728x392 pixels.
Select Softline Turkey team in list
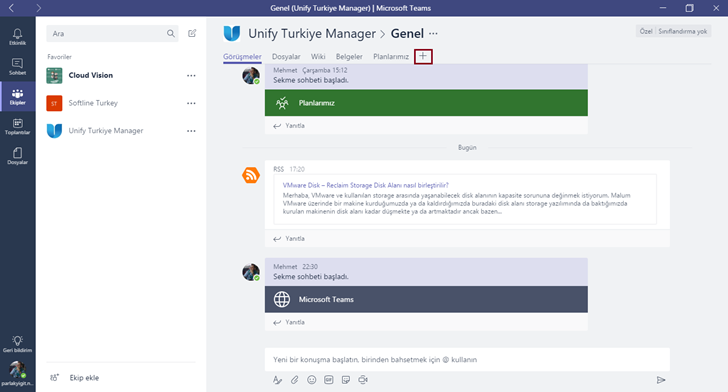[121, 103]
